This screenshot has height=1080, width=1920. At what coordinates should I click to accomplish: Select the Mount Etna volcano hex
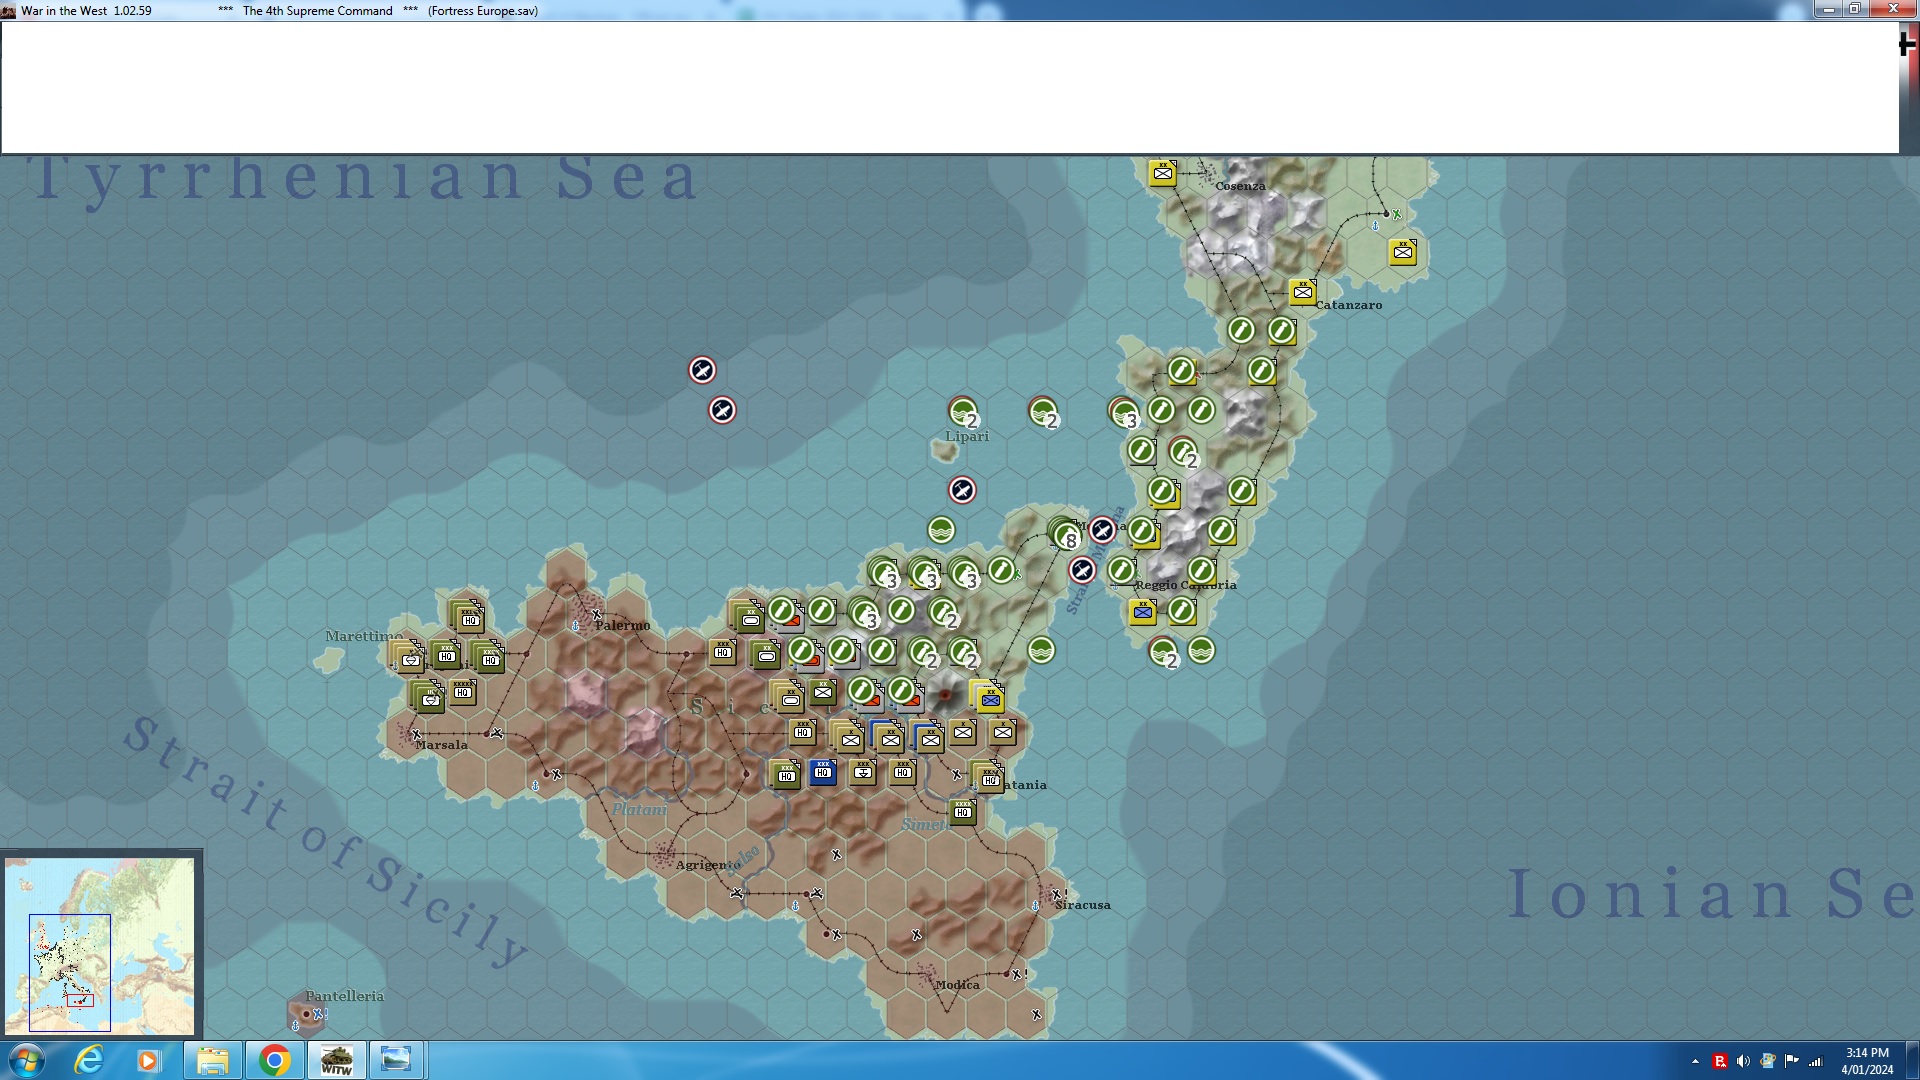[944, 694]
